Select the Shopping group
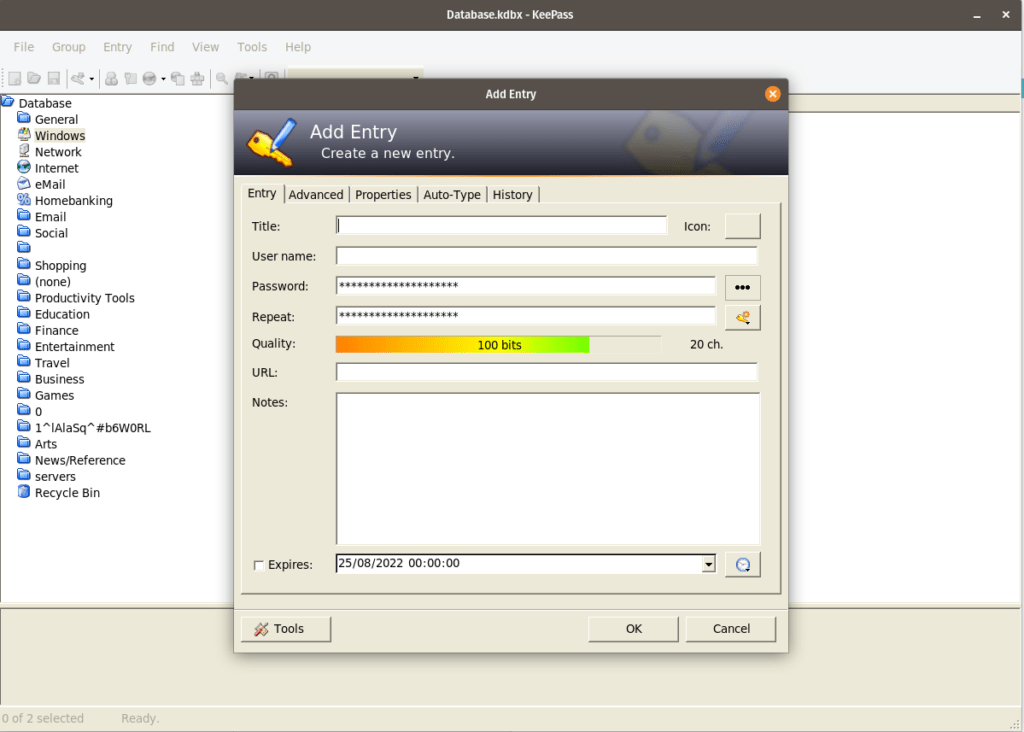The image size is (1024, 732). click(x=60, y=266)
